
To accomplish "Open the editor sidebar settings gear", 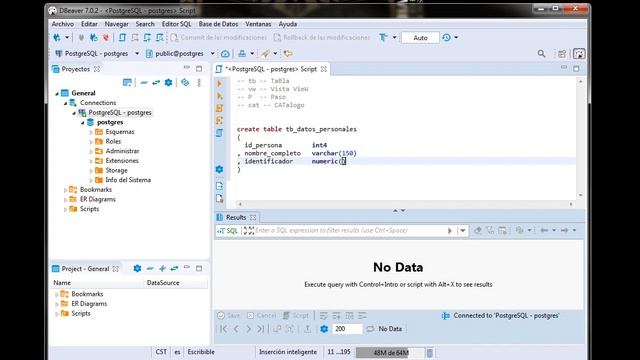I will [x=220, y=169].
